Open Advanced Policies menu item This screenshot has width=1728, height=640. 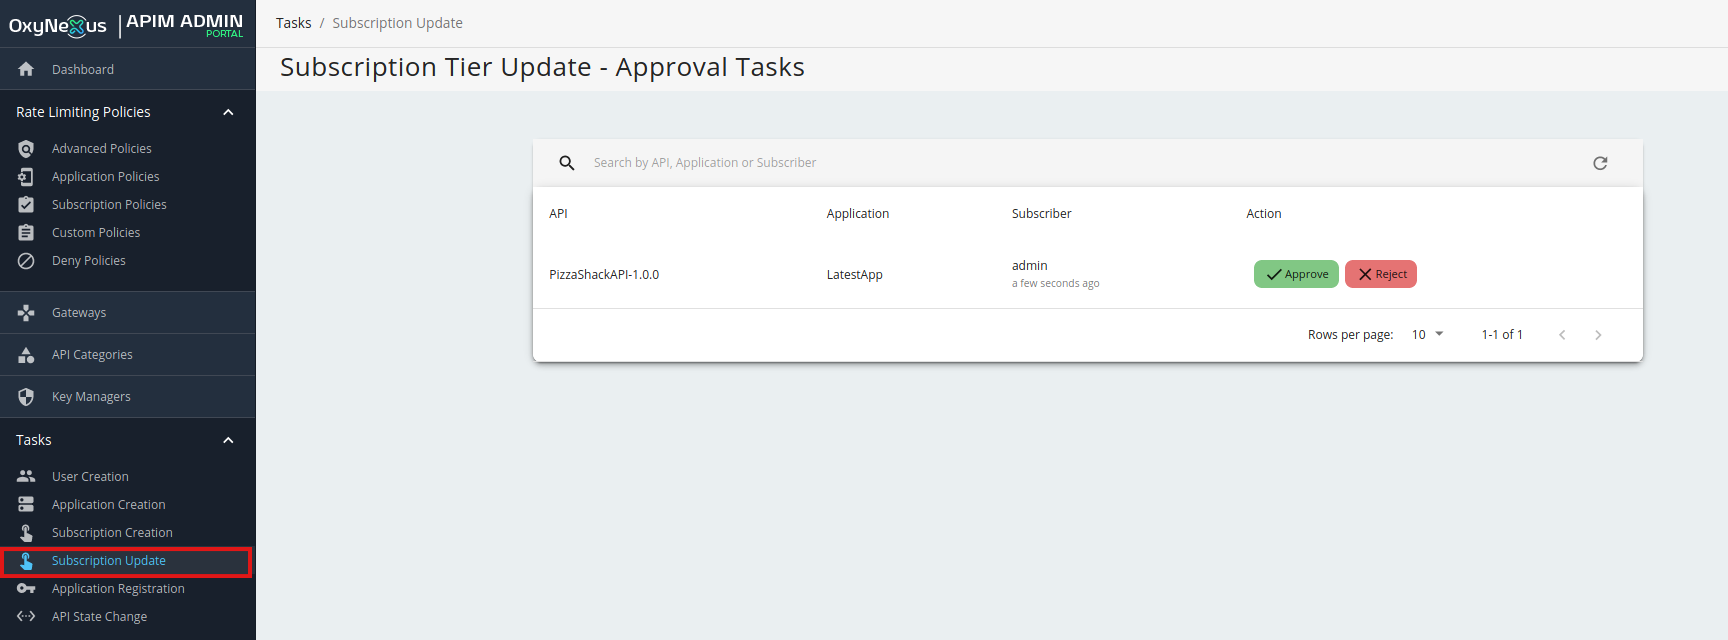pos(127,148)
